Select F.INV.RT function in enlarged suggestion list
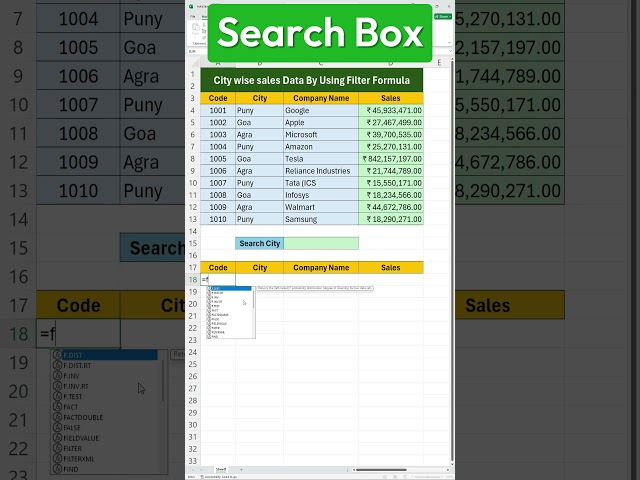The height and width of the screenshot is (480, 640). click(76, 386)
